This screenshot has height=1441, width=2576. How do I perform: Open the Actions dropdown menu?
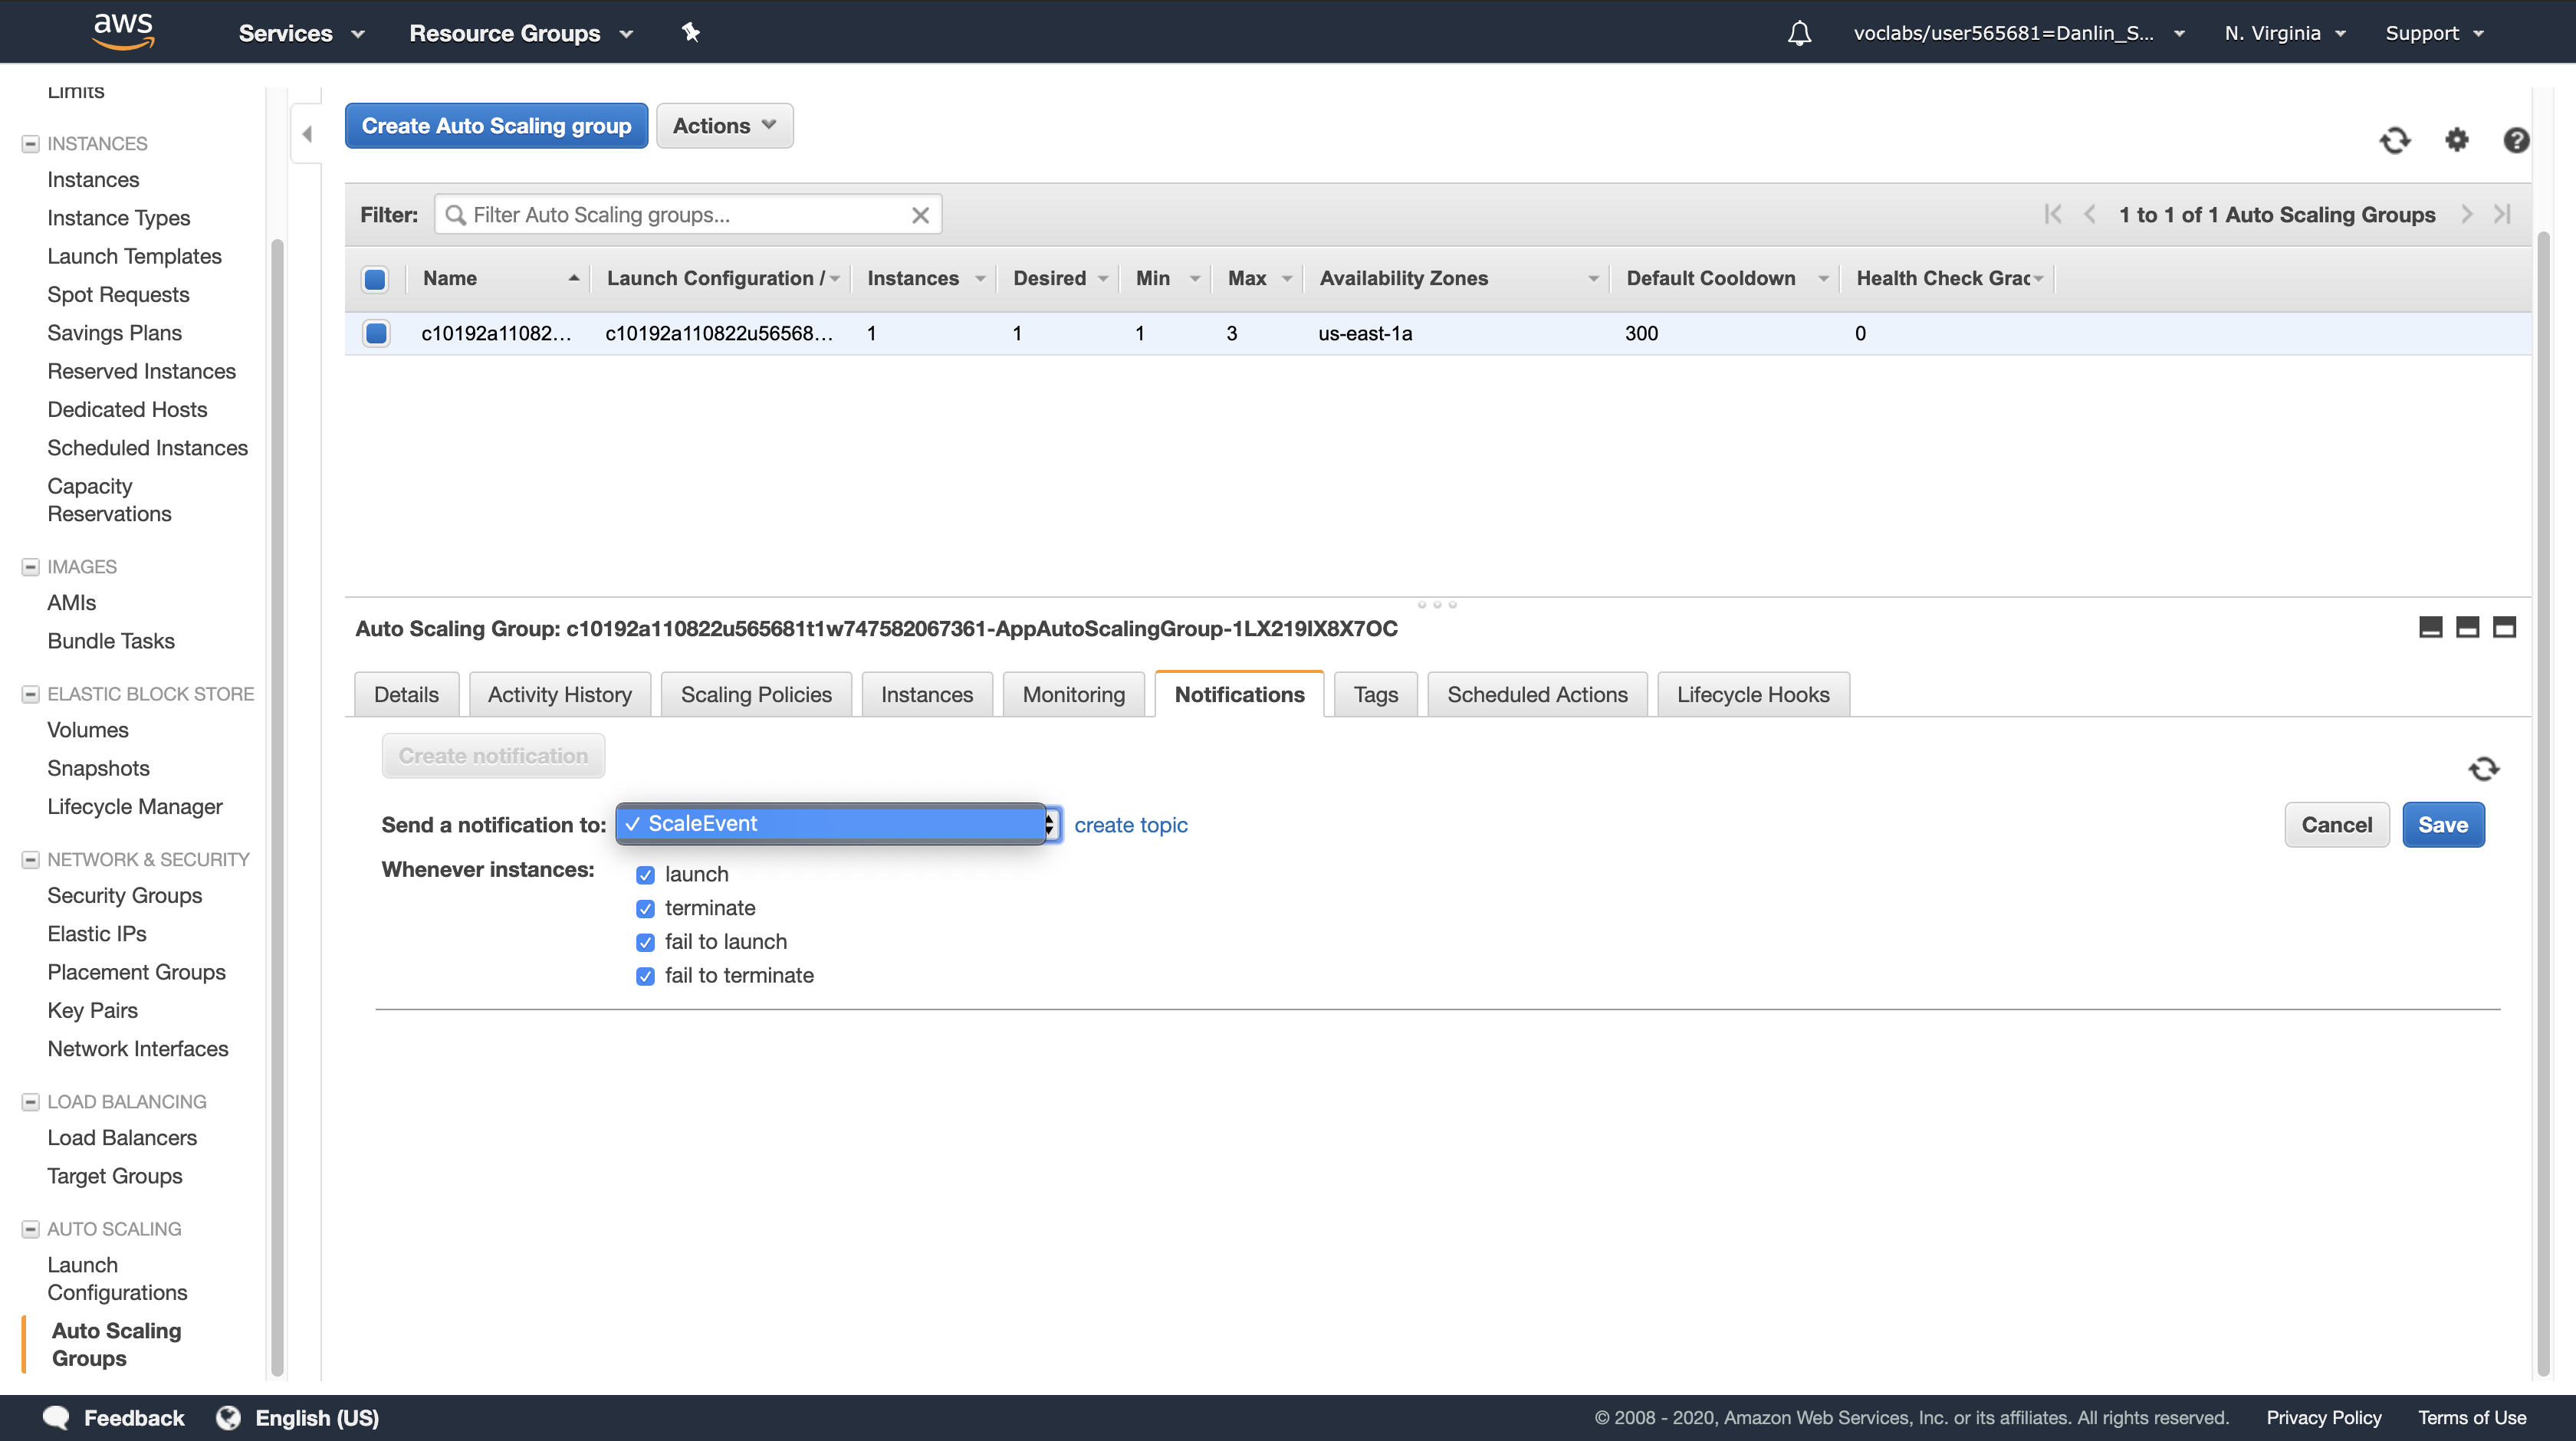[x=724, y=126]
